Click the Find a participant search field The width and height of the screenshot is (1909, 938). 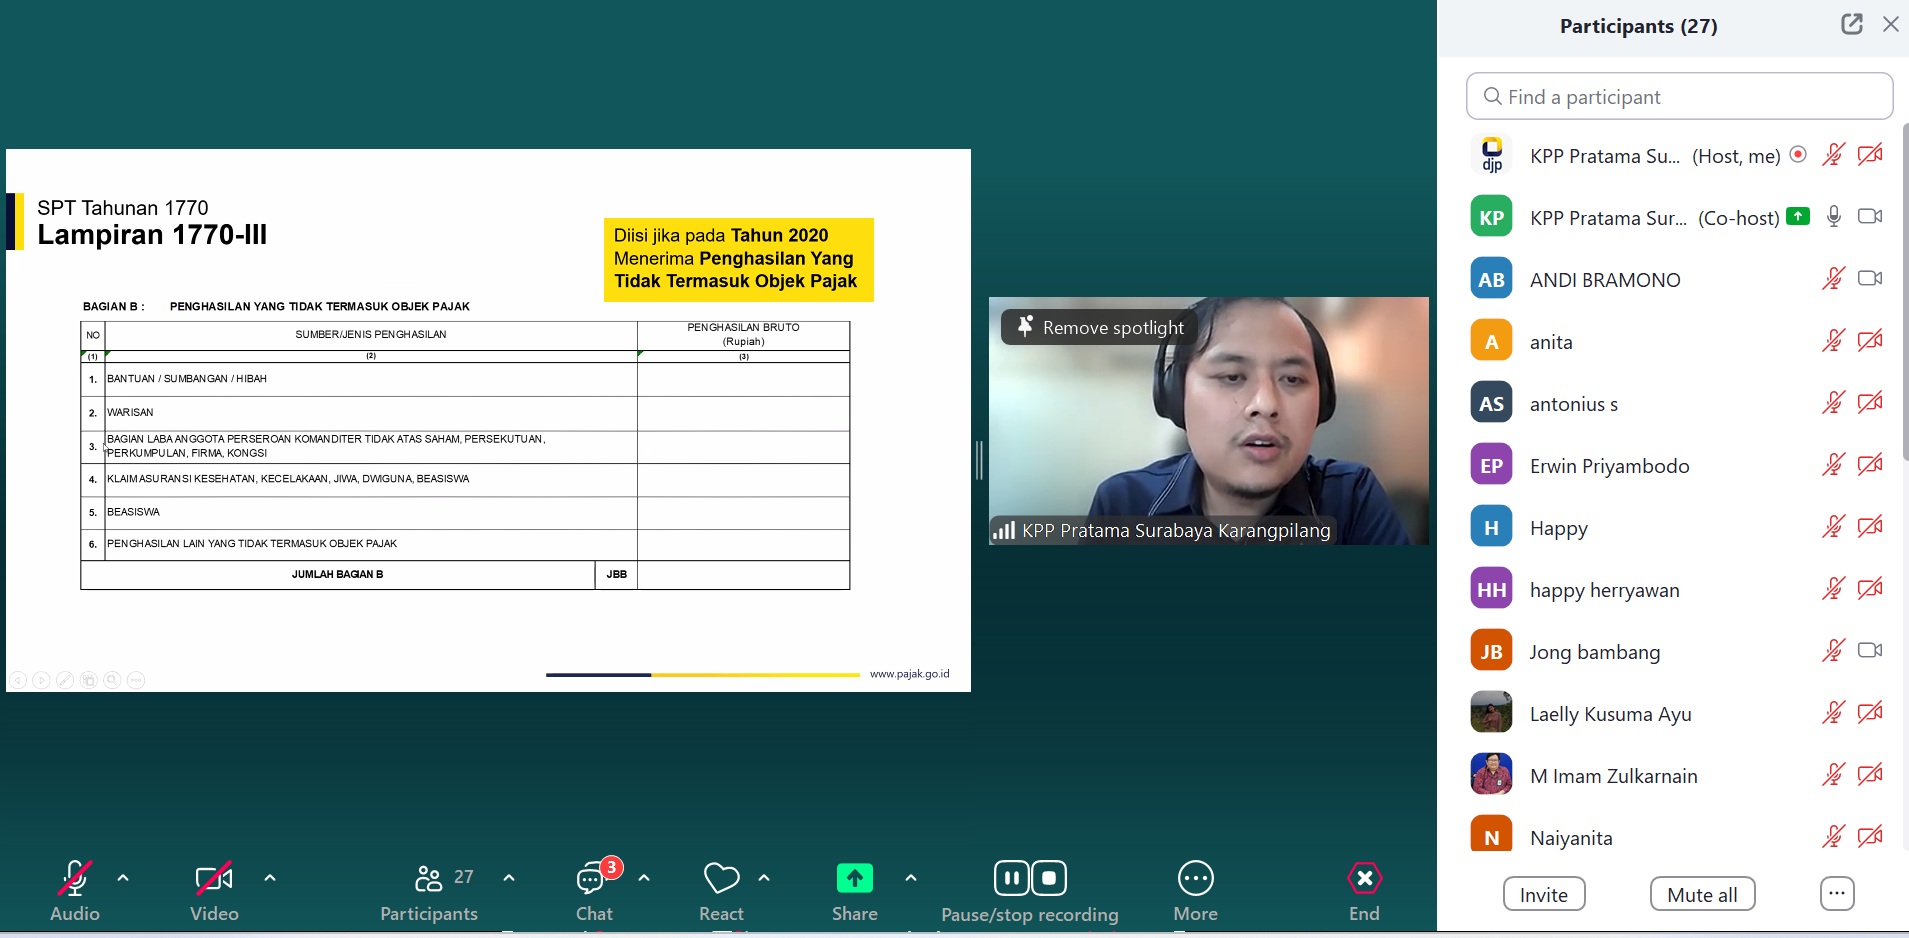click(x=1680, y=97)
